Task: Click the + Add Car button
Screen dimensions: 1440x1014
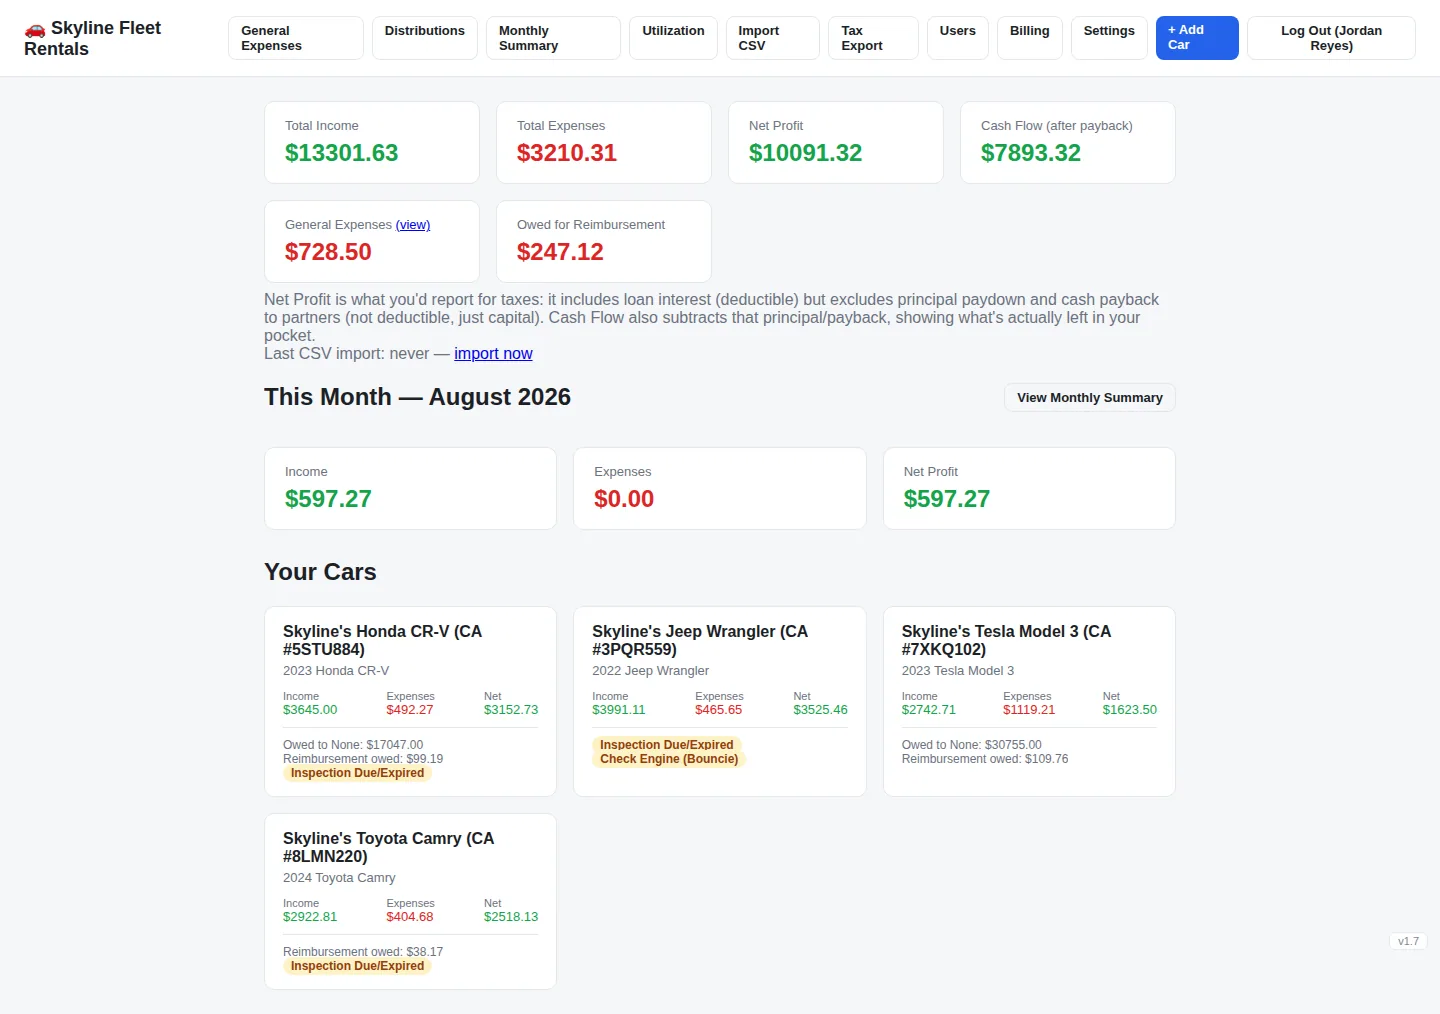Action: (x=1197, y=38)
